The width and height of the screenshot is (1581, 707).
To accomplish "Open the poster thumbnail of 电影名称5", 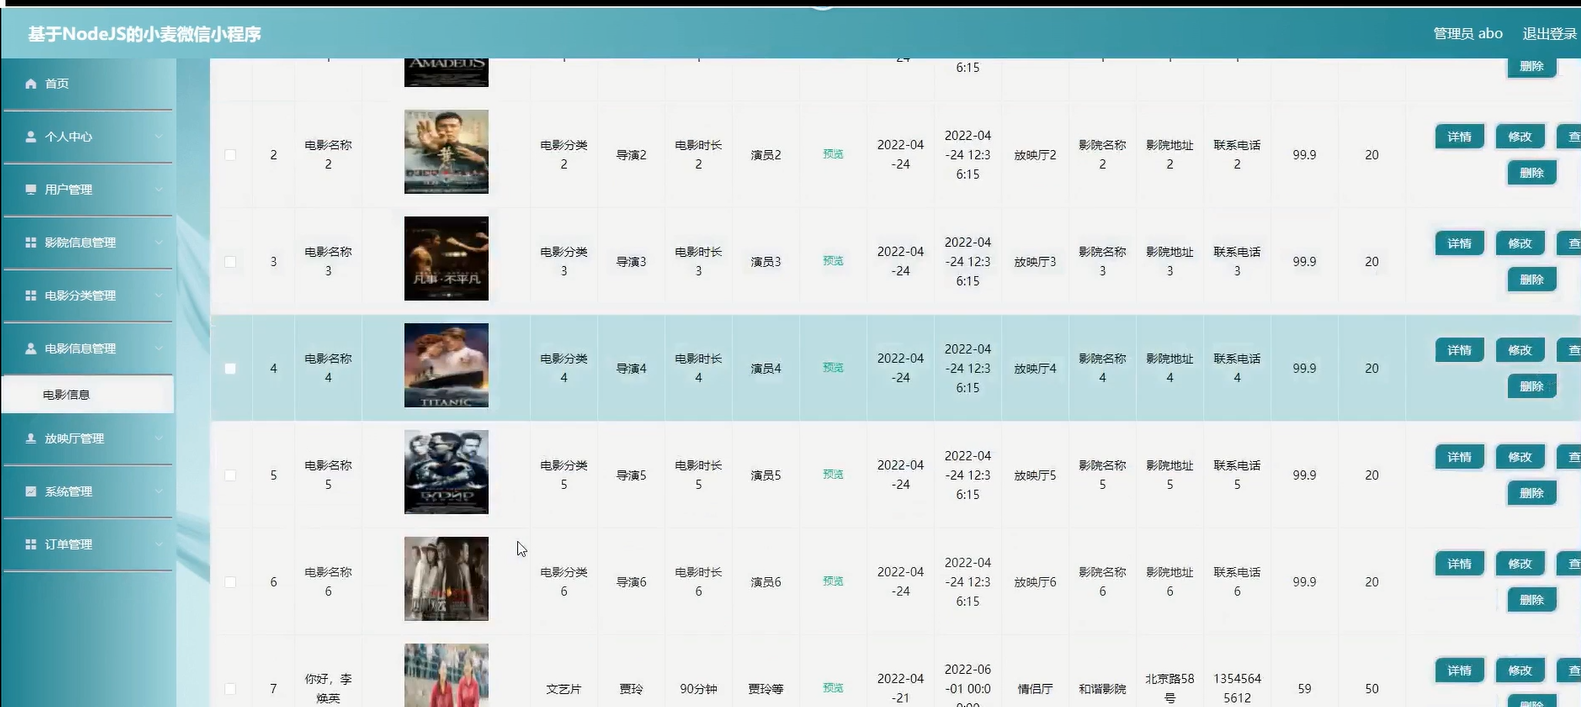I will tap(446, 472).
